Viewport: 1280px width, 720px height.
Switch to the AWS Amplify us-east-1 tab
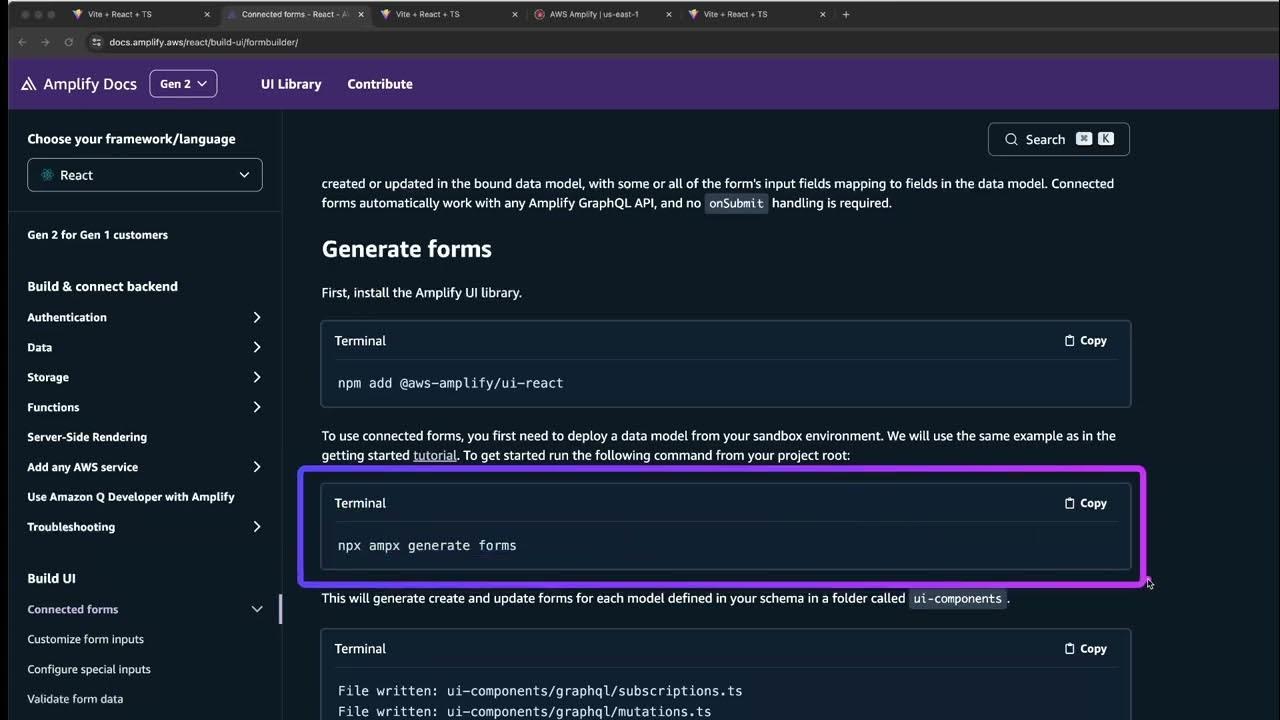coord(594,15)
